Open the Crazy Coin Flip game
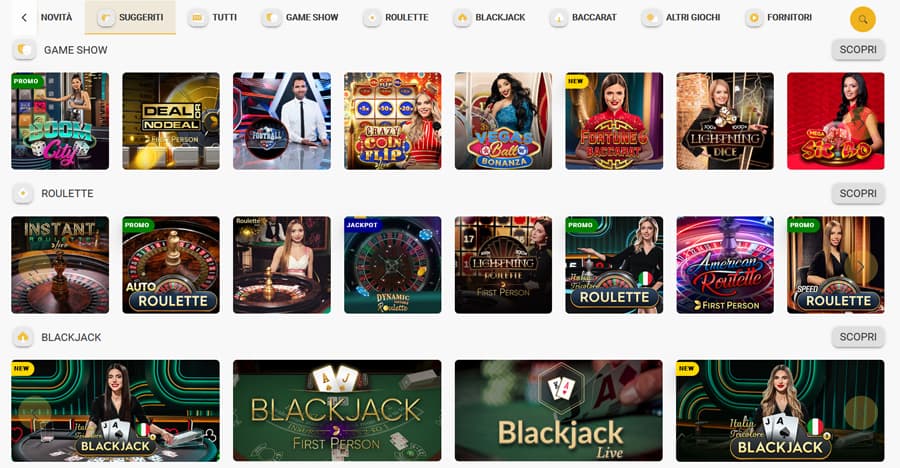Viewport: 900px width, 468px height. (x=393, y=121)
